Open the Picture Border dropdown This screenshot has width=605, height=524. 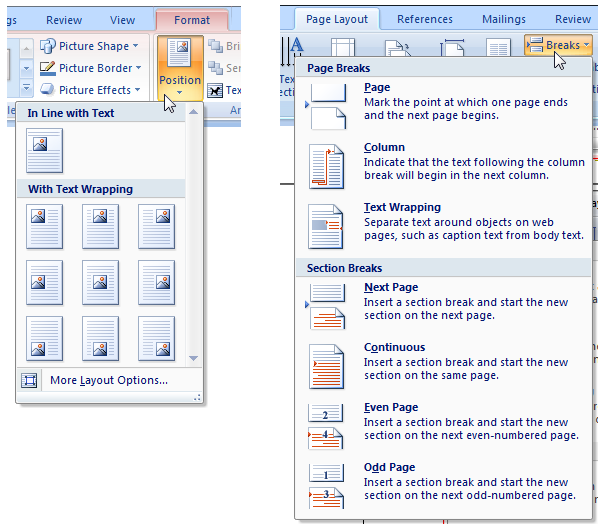91,68
